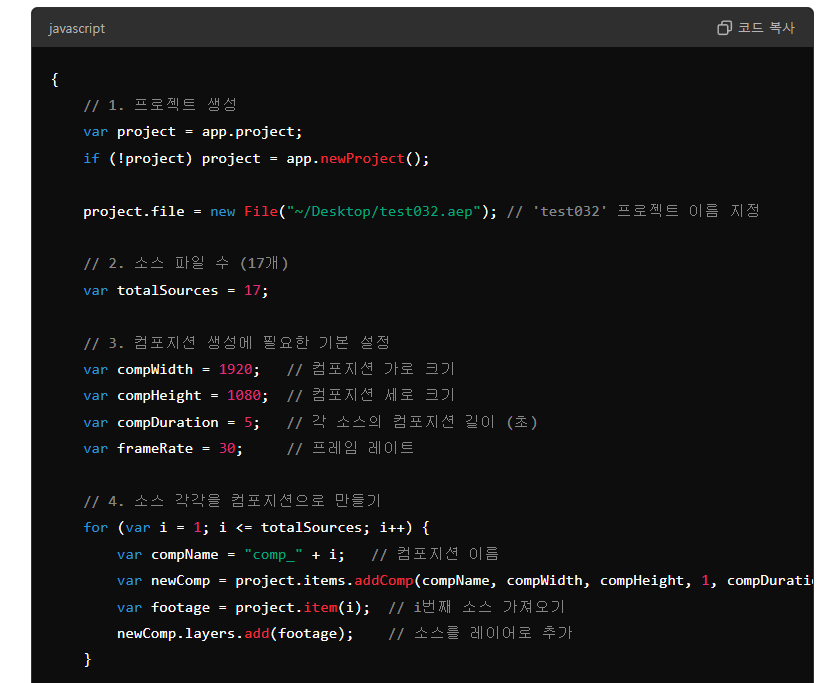Screen dimensions: 827x683
Task: Click the string "comp_" in compName line
Action: [x=273, y=555]
